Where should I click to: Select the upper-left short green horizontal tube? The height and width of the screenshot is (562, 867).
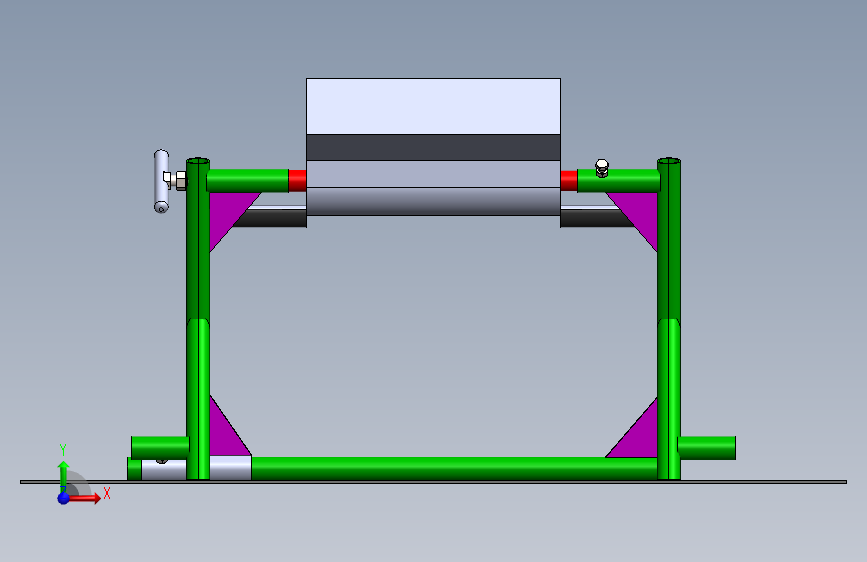248,181
